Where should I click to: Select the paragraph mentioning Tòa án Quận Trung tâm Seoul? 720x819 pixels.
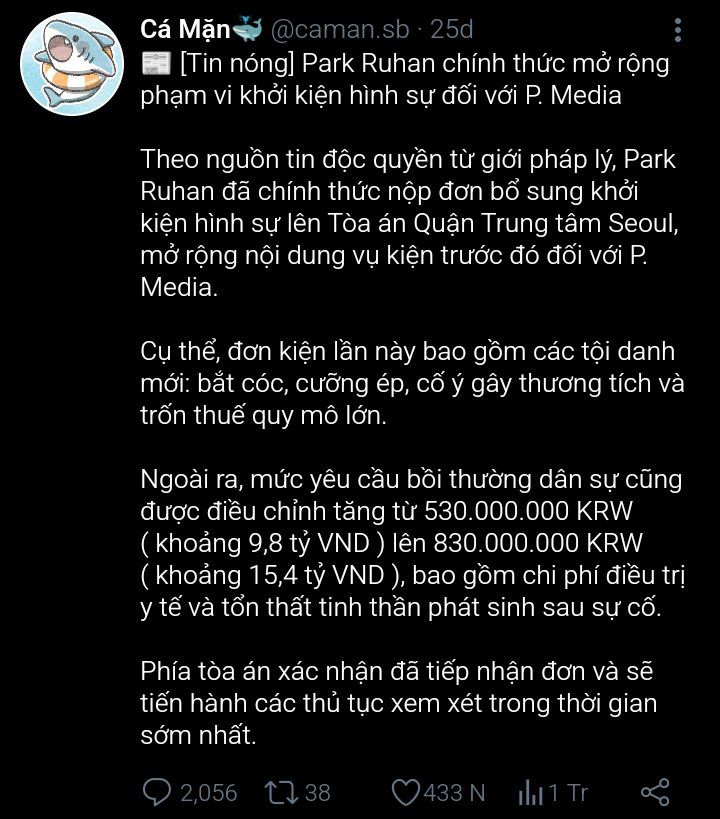(x=409, y=223)
